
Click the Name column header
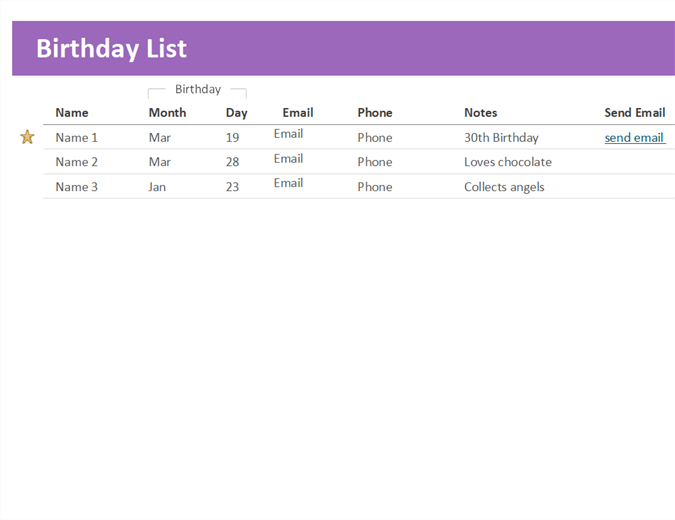[72, 113]
